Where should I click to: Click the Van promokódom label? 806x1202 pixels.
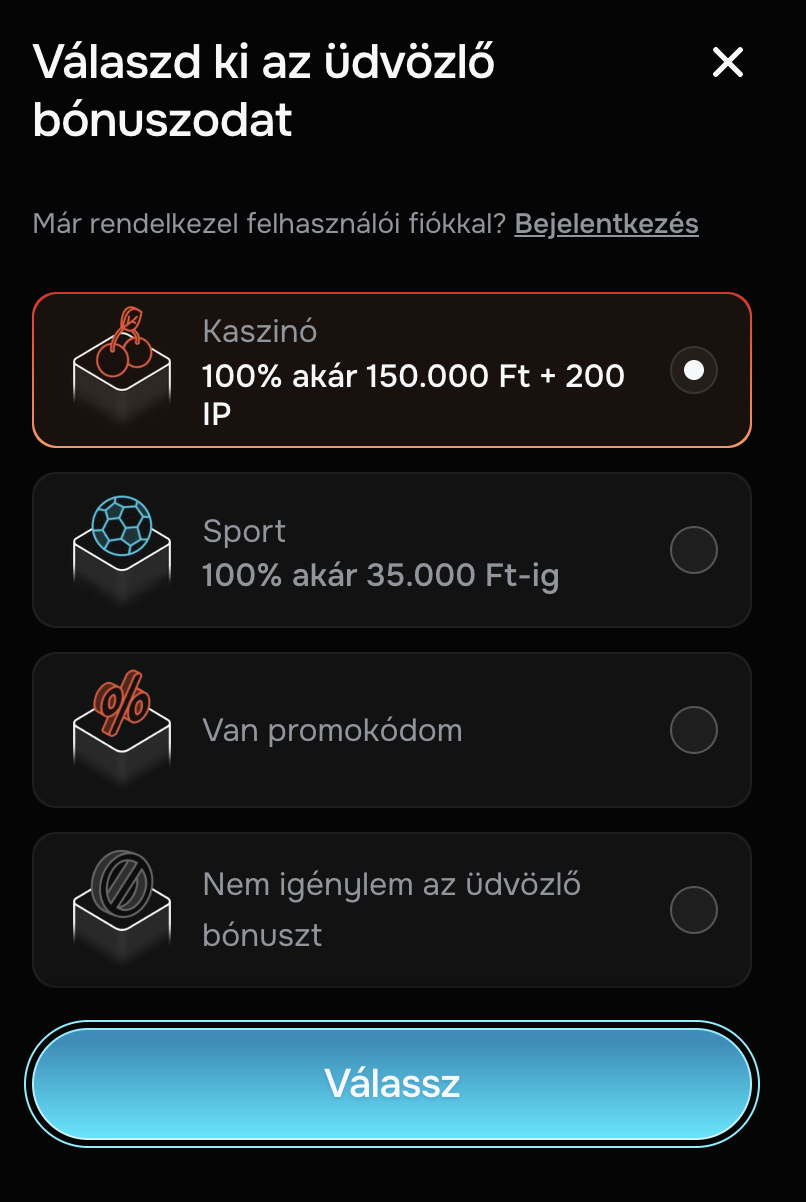click(332, 730)
